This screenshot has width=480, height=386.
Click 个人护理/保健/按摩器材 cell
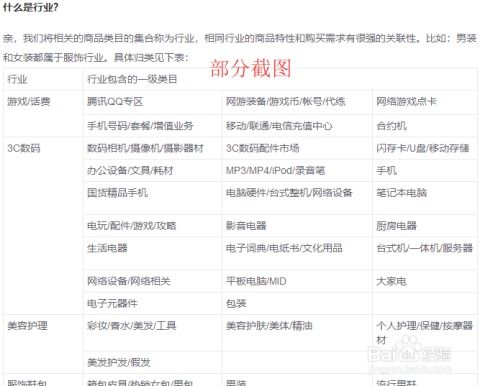pos(425,332)
